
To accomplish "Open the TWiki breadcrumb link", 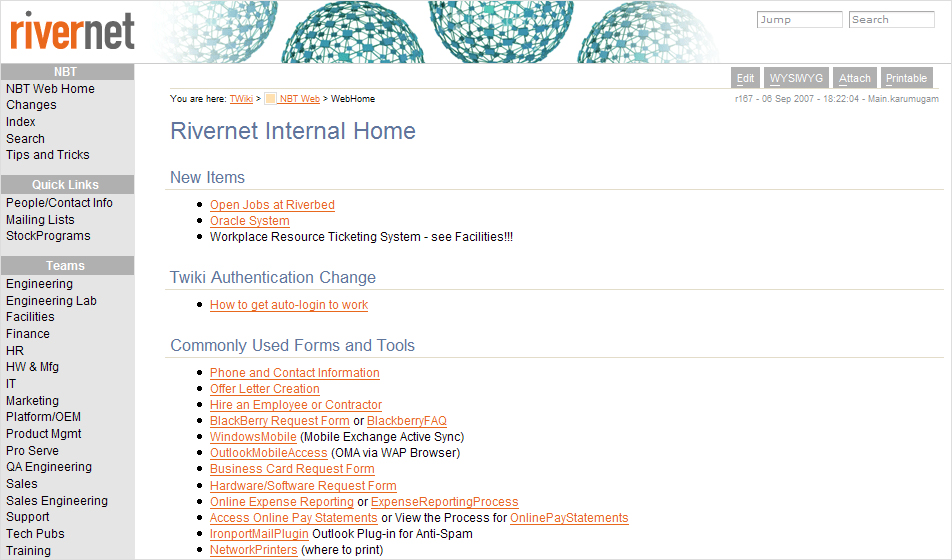I will pos(241,99).
